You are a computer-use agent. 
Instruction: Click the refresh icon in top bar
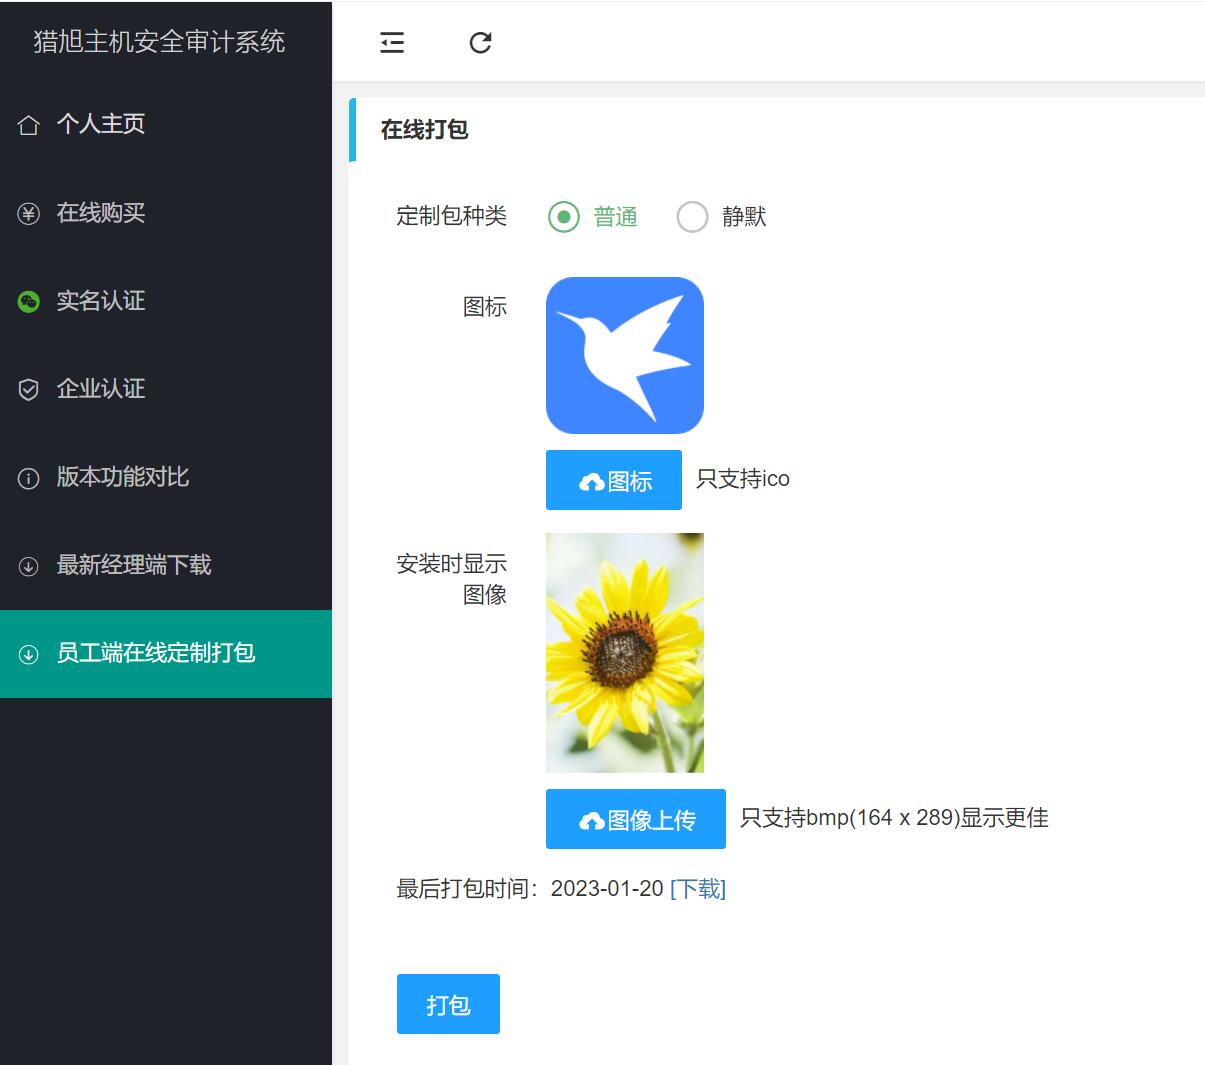coord(480,42)
